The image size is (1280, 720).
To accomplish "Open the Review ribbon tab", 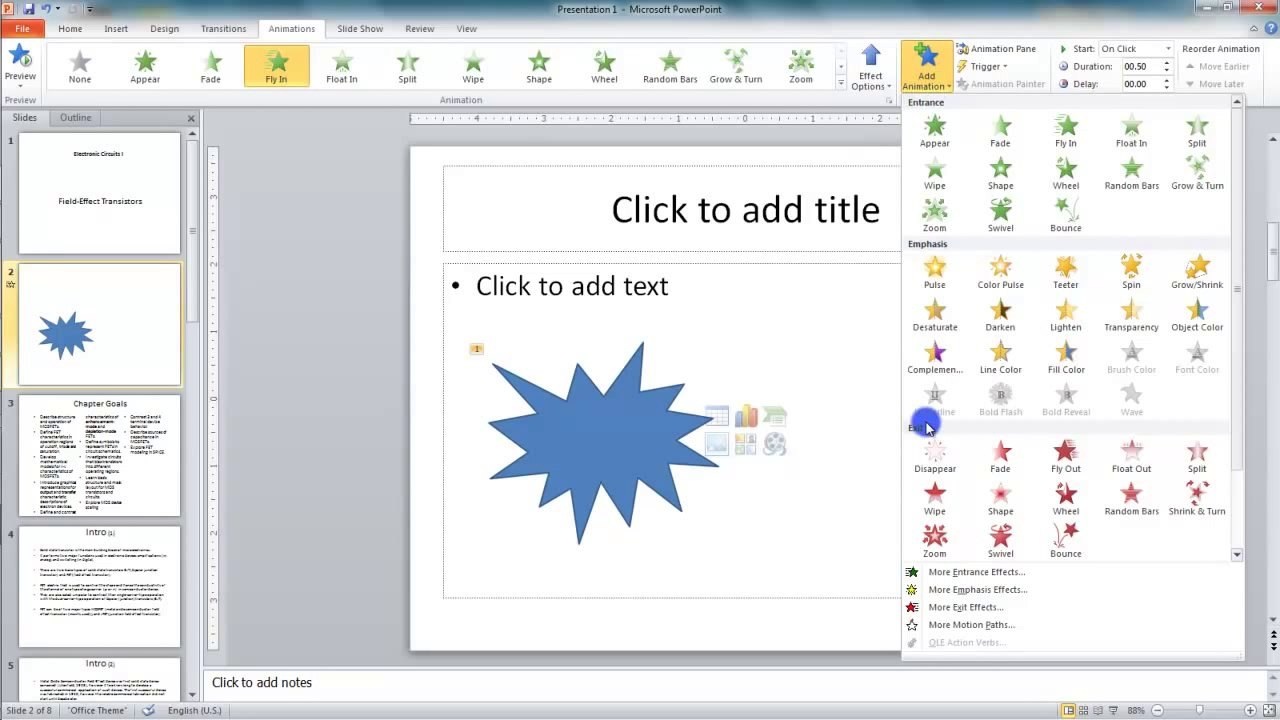I will click(420, 29).
